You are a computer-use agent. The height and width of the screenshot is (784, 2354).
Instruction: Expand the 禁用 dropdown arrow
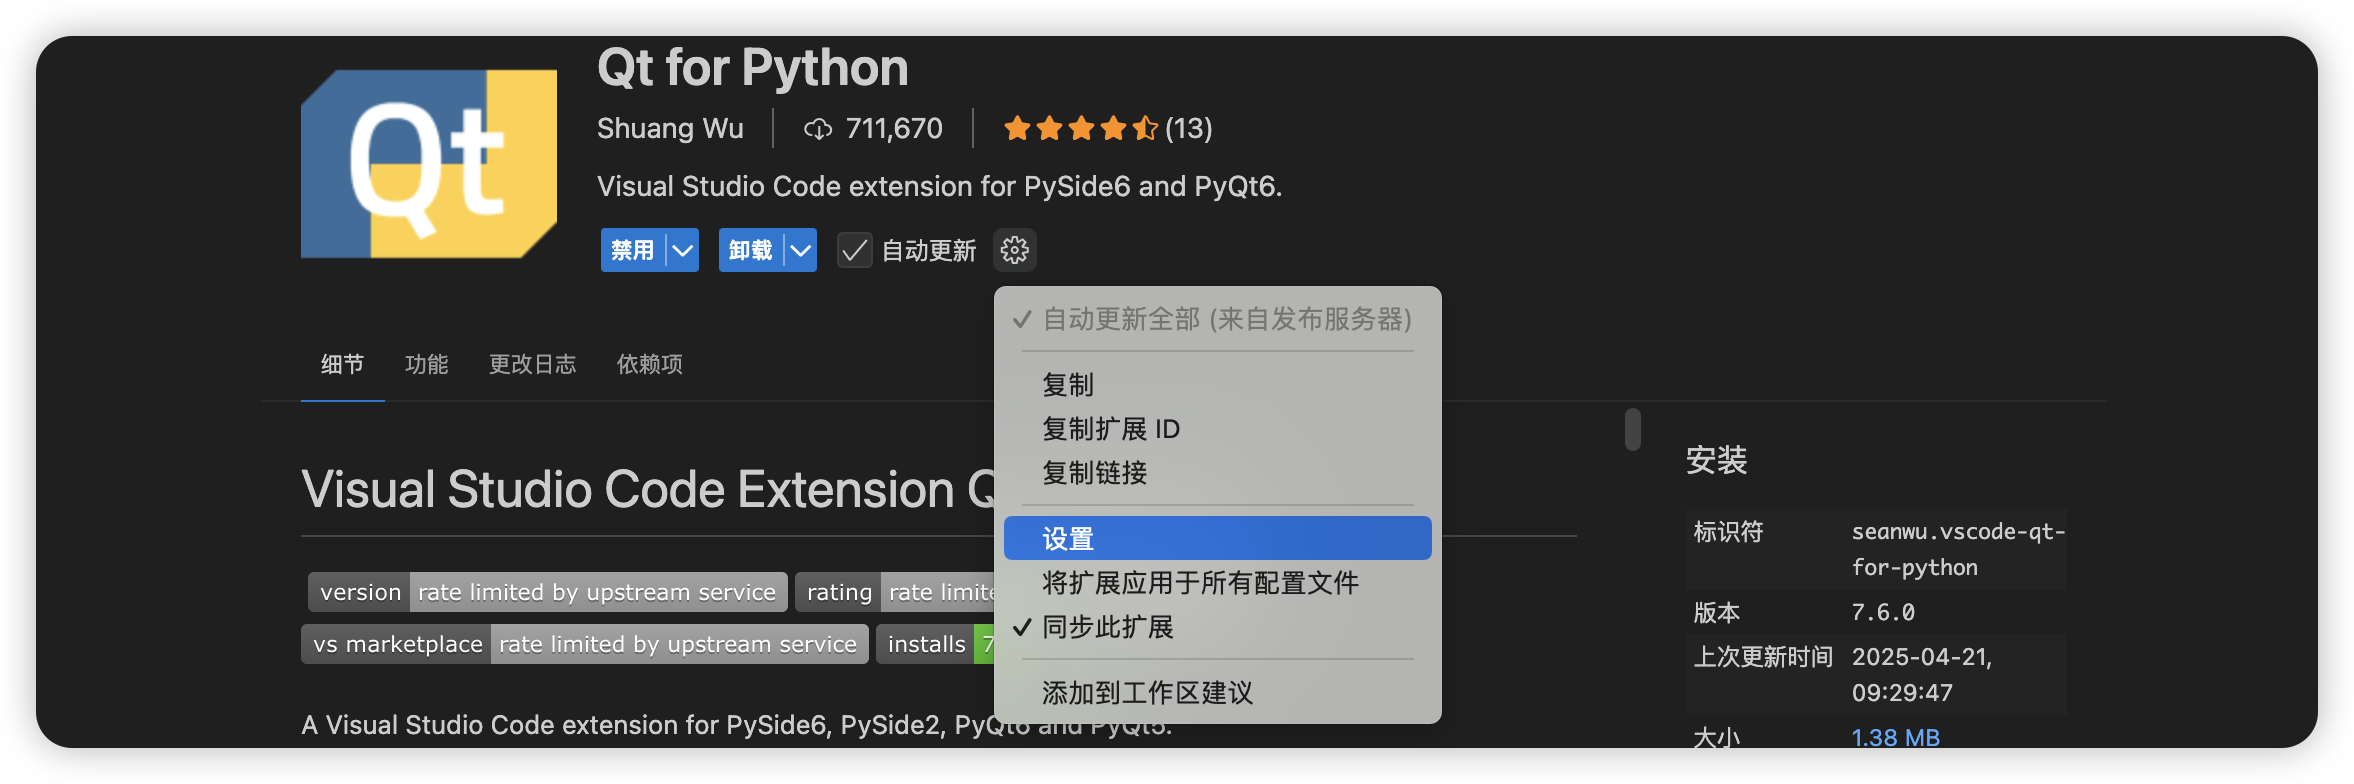[683, 250]
